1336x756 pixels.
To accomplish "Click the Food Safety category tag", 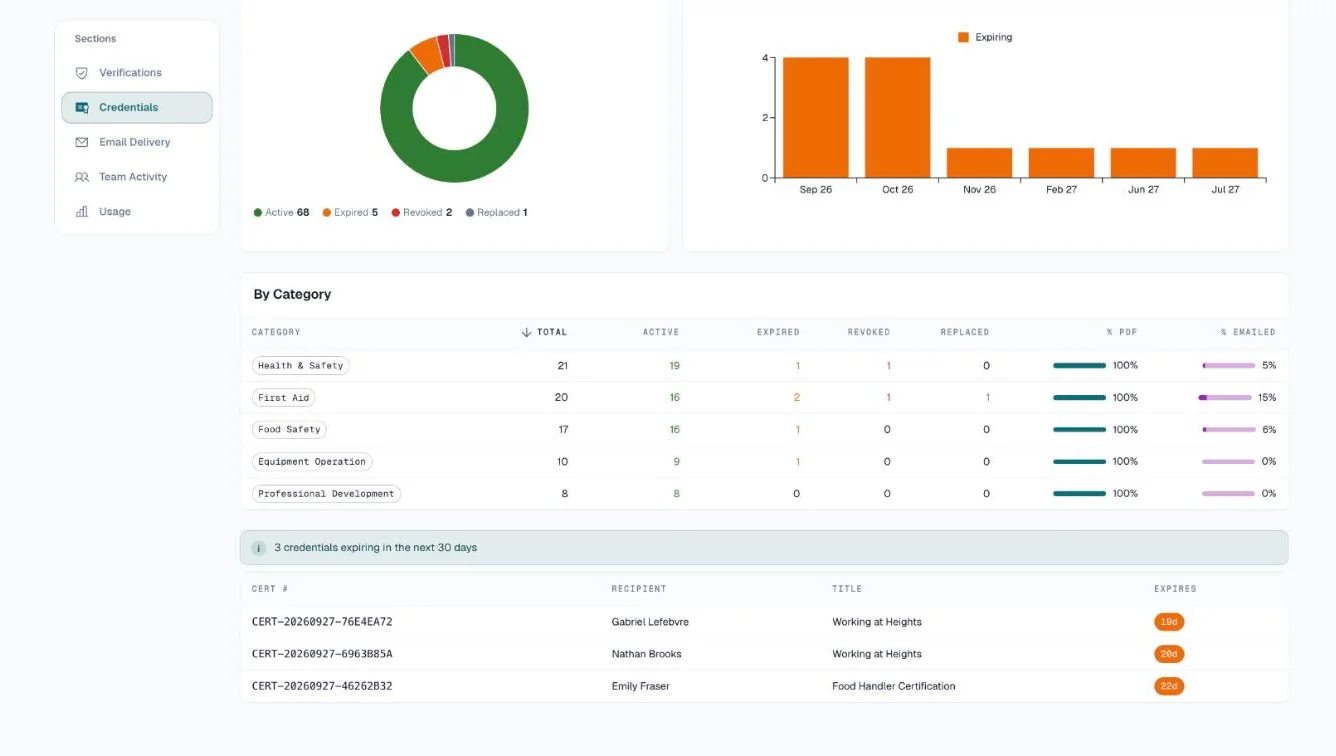I will coord(289,430).
